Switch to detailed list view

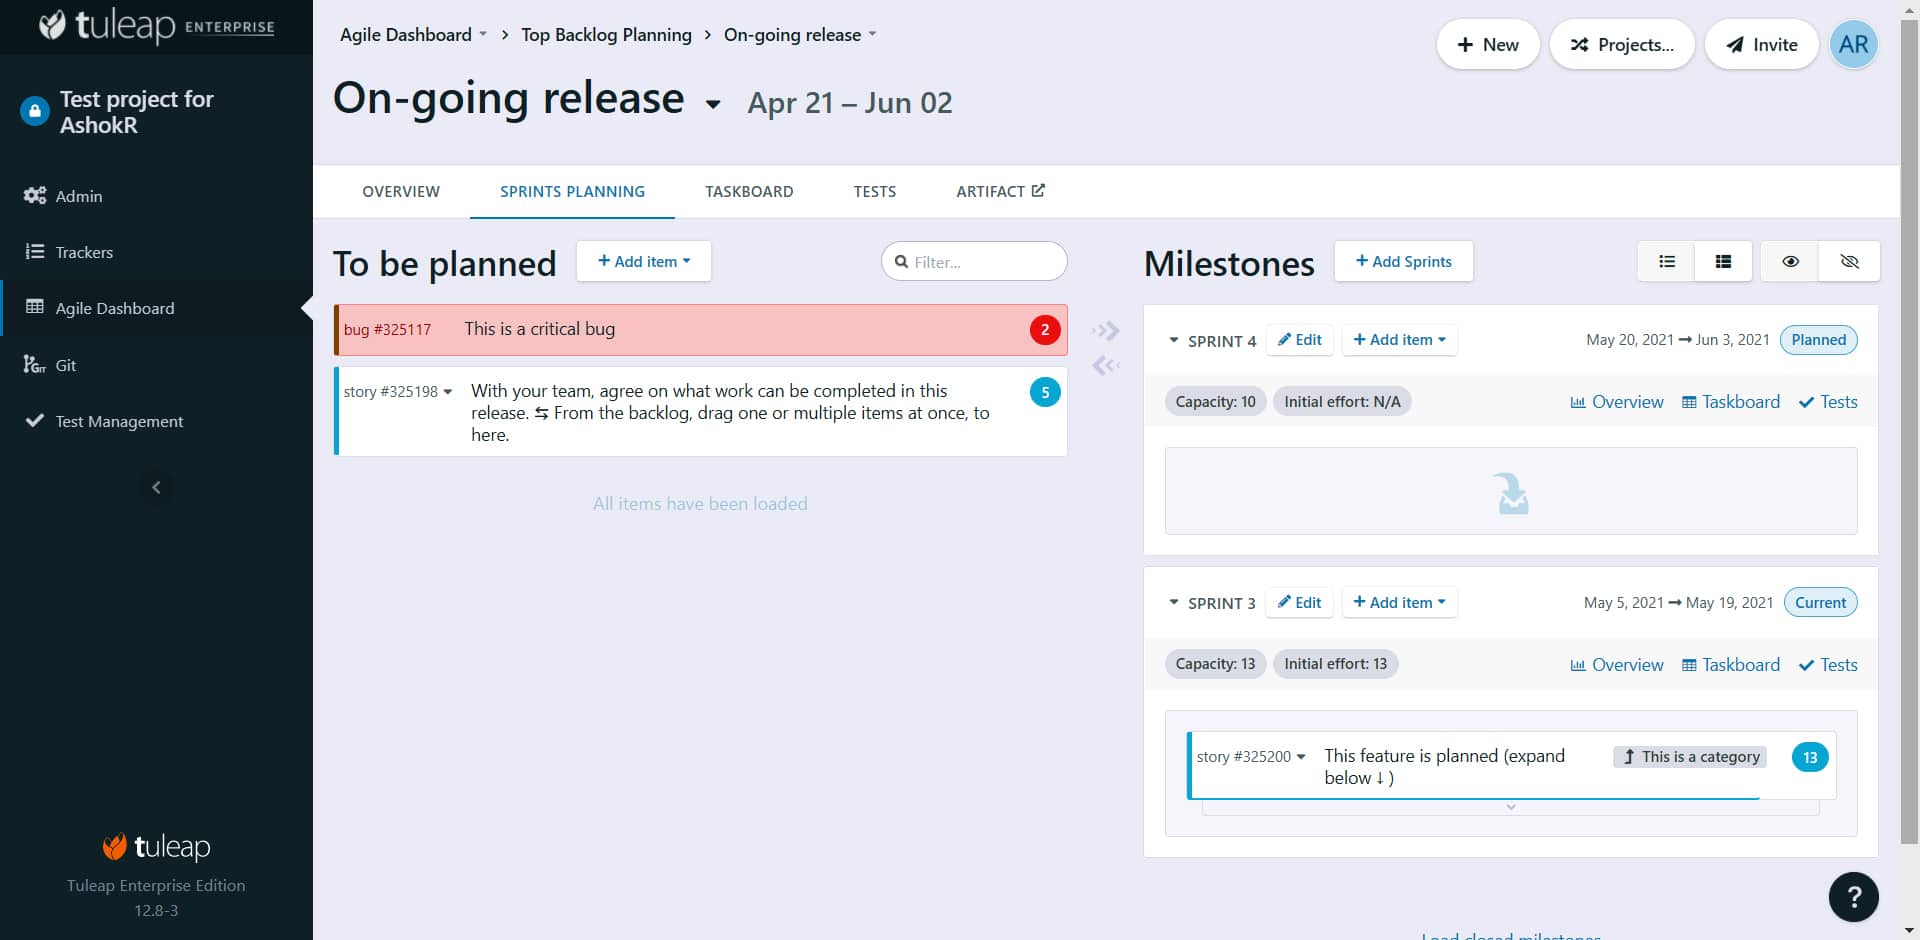coord(1723,262)
